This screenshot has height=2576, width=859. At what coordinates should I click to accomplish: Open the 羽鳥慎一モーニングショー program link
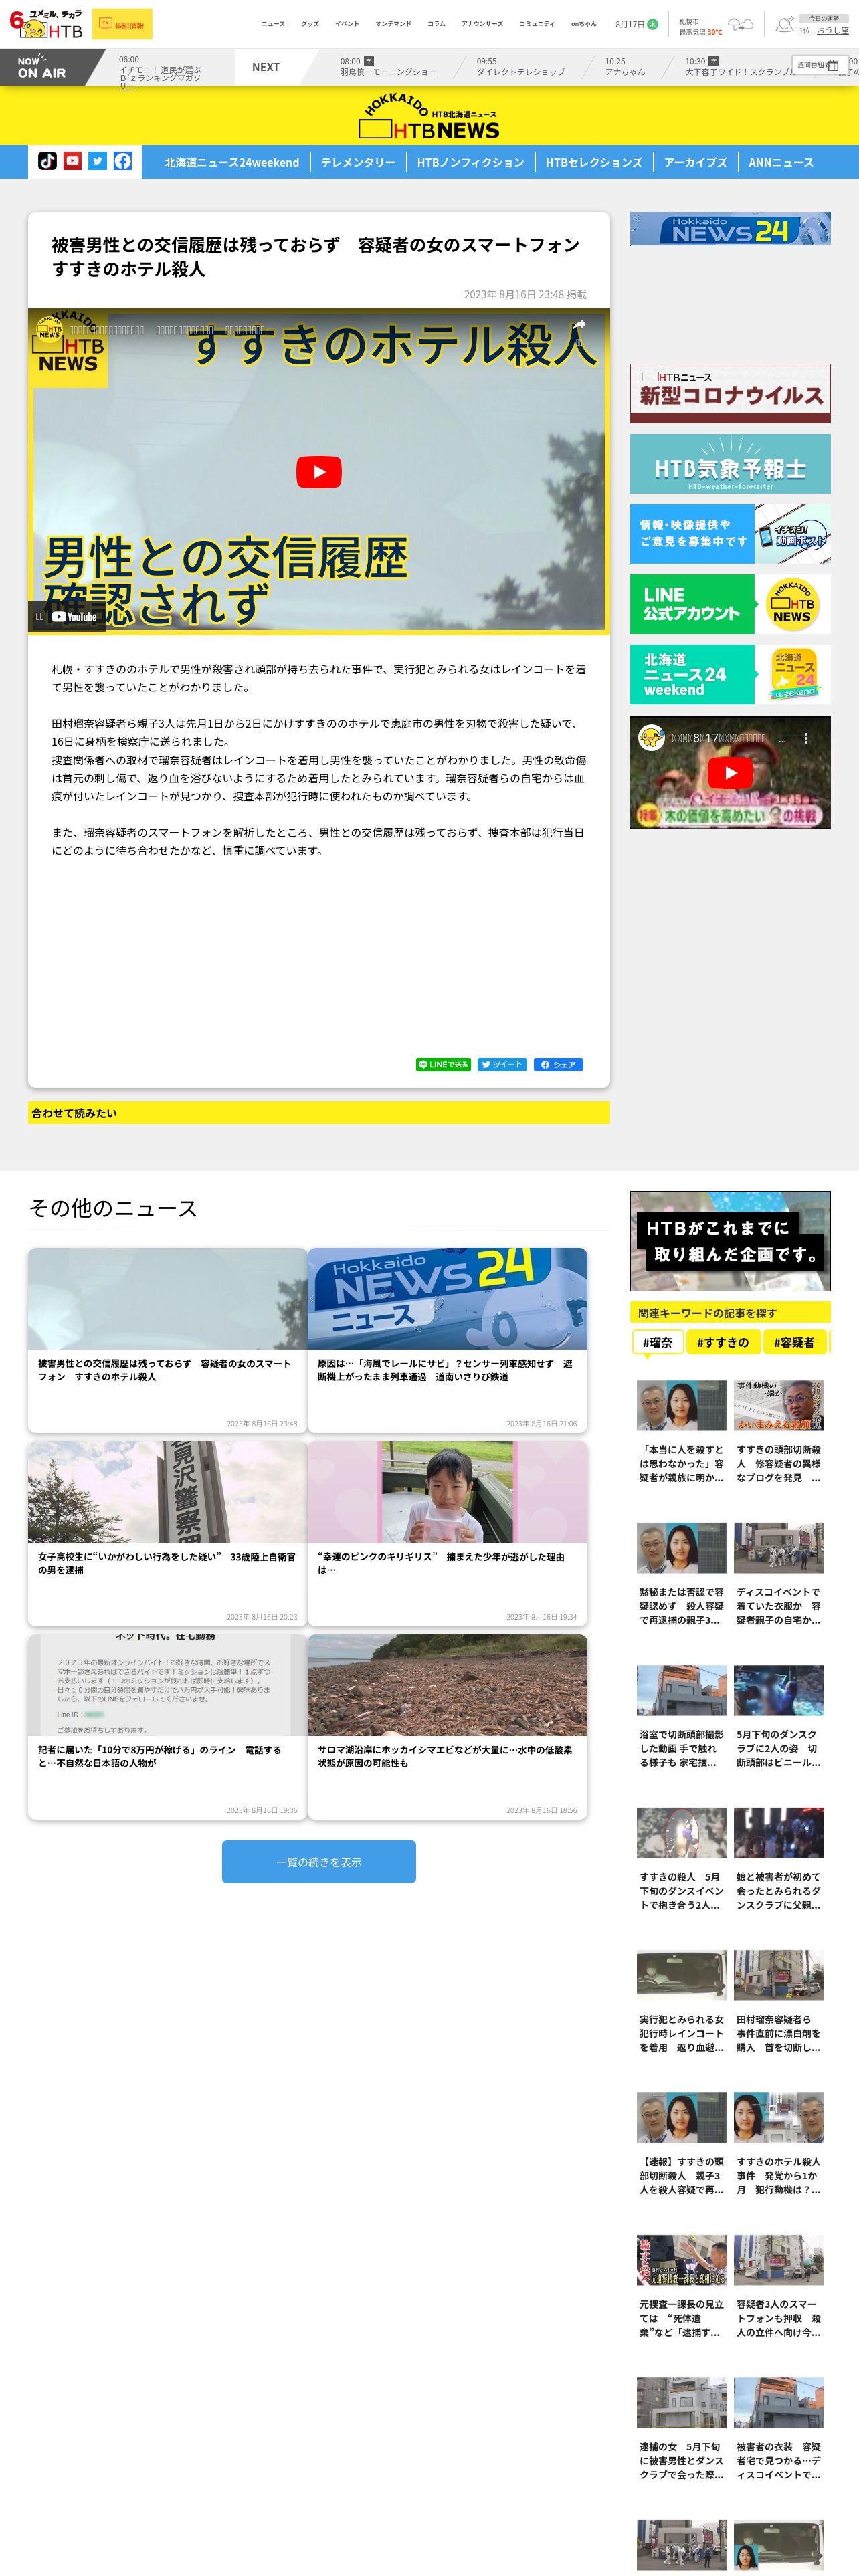click(388, 72)
